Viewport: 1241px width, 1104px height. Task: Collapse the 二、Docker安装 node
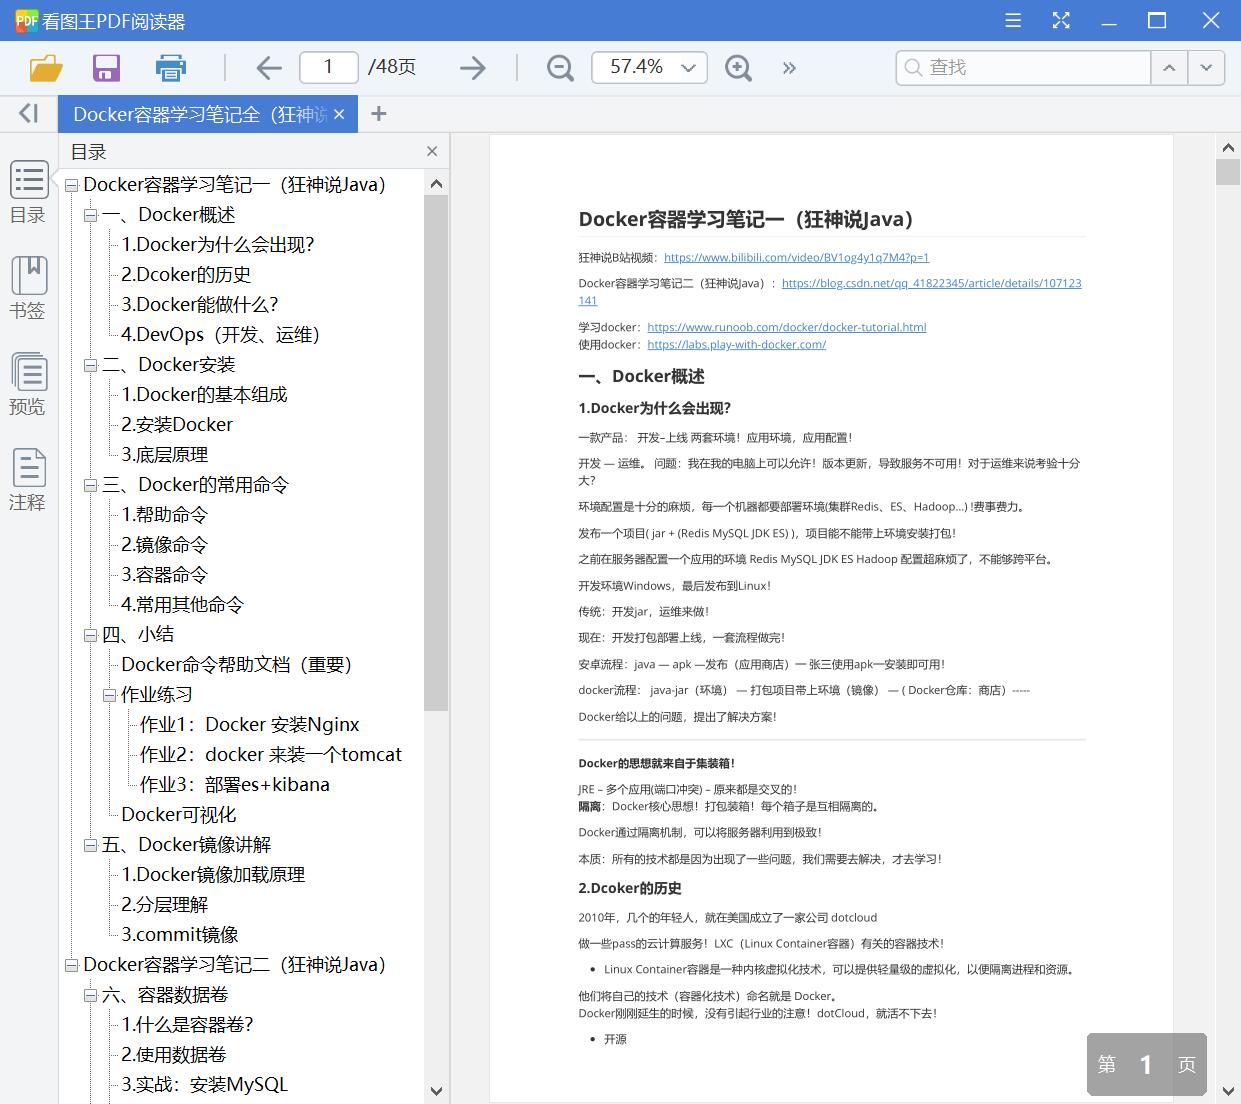pos(90,365)
